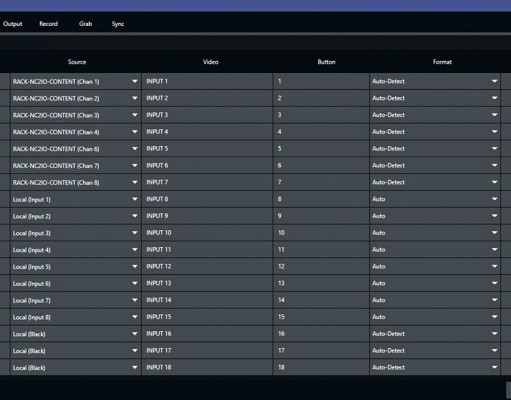Open the Grab tab
This screenshot has height=400, width=511.
[86, 24]
